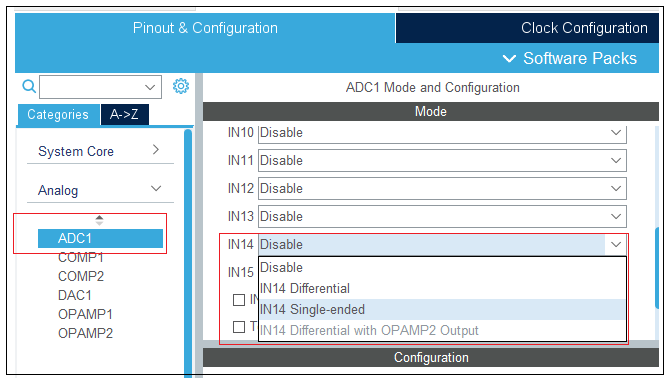Click the ADC1 Mode and Configuration title
The height and width of the screenshot is (382, 672).
pos(432,87)
